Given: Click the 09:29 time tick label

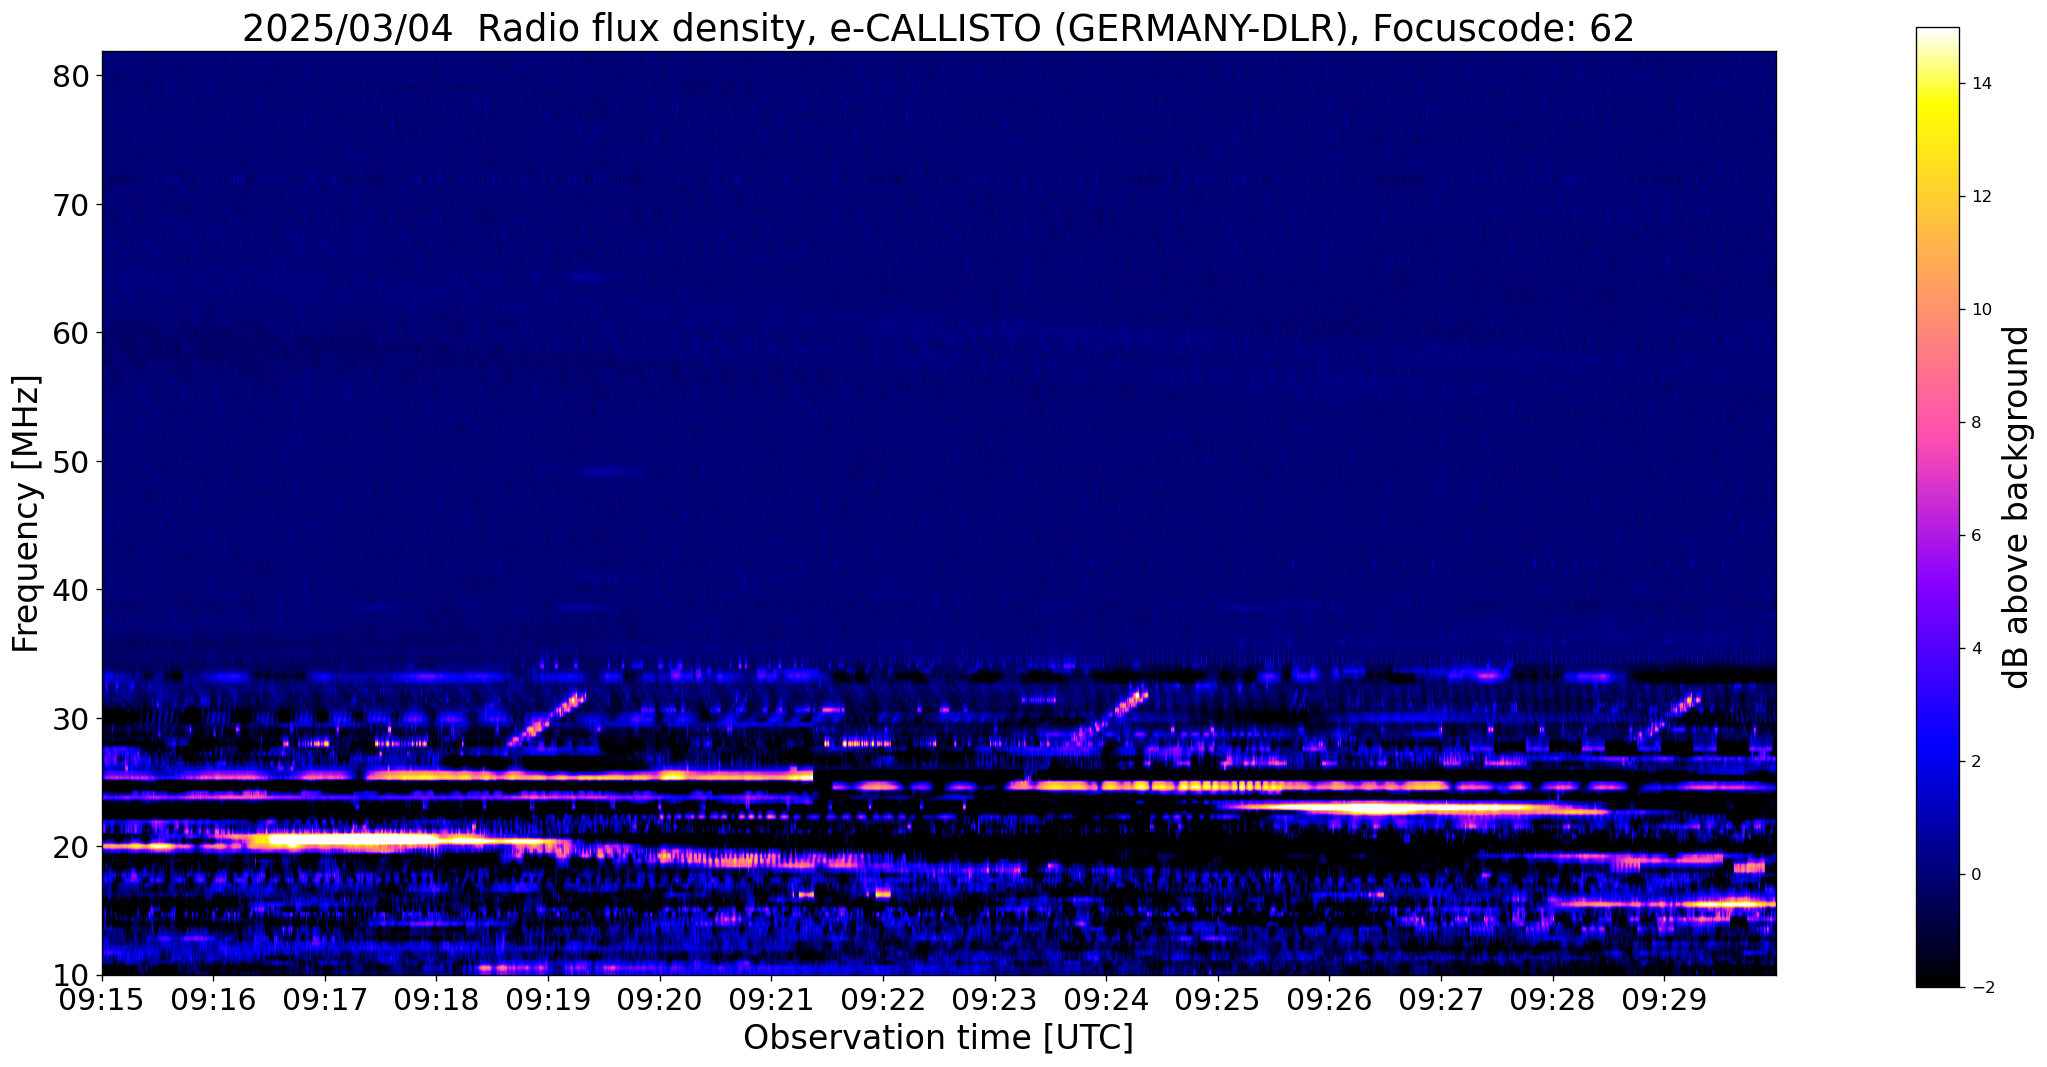Looking at the screenshot, I should tap(1665, 1000).
